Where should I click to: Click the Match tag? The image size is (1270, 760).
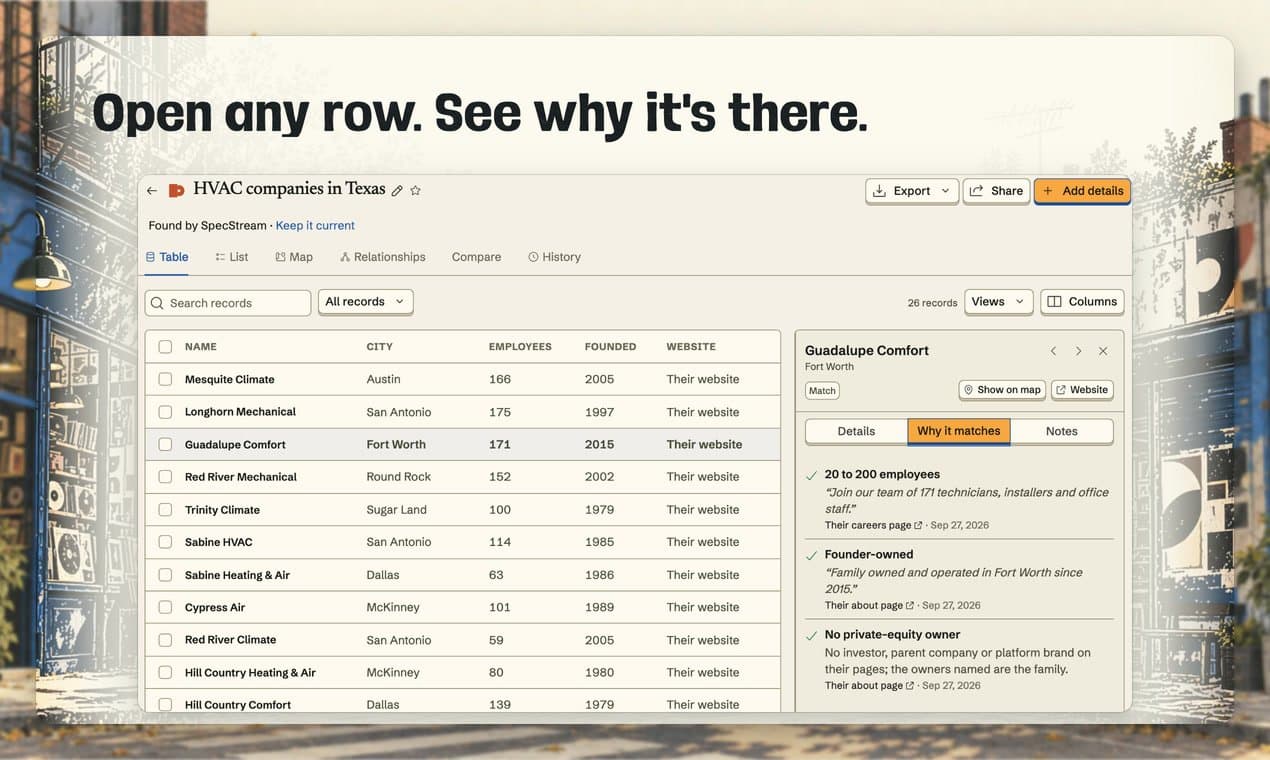(x=822, y=391)
